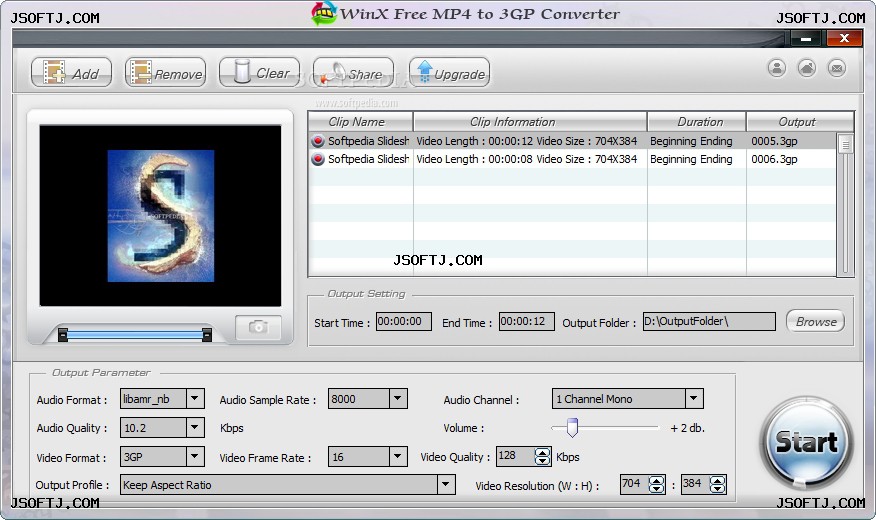Click the video height 384 spinner
Image resolution: width=876 pixels, height=520 pixels.
tap(718, 484)
